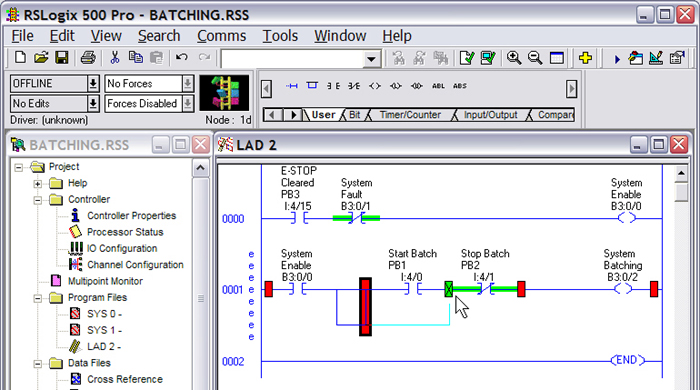This screenshot has width=700, height=390.
Task: Open IO Configuration in project tree
Action: click(x=122, y=248)
